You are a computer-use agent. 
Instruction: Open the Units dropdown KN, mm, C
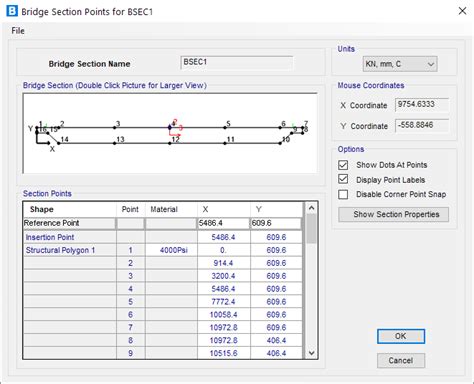coord(400,64)
